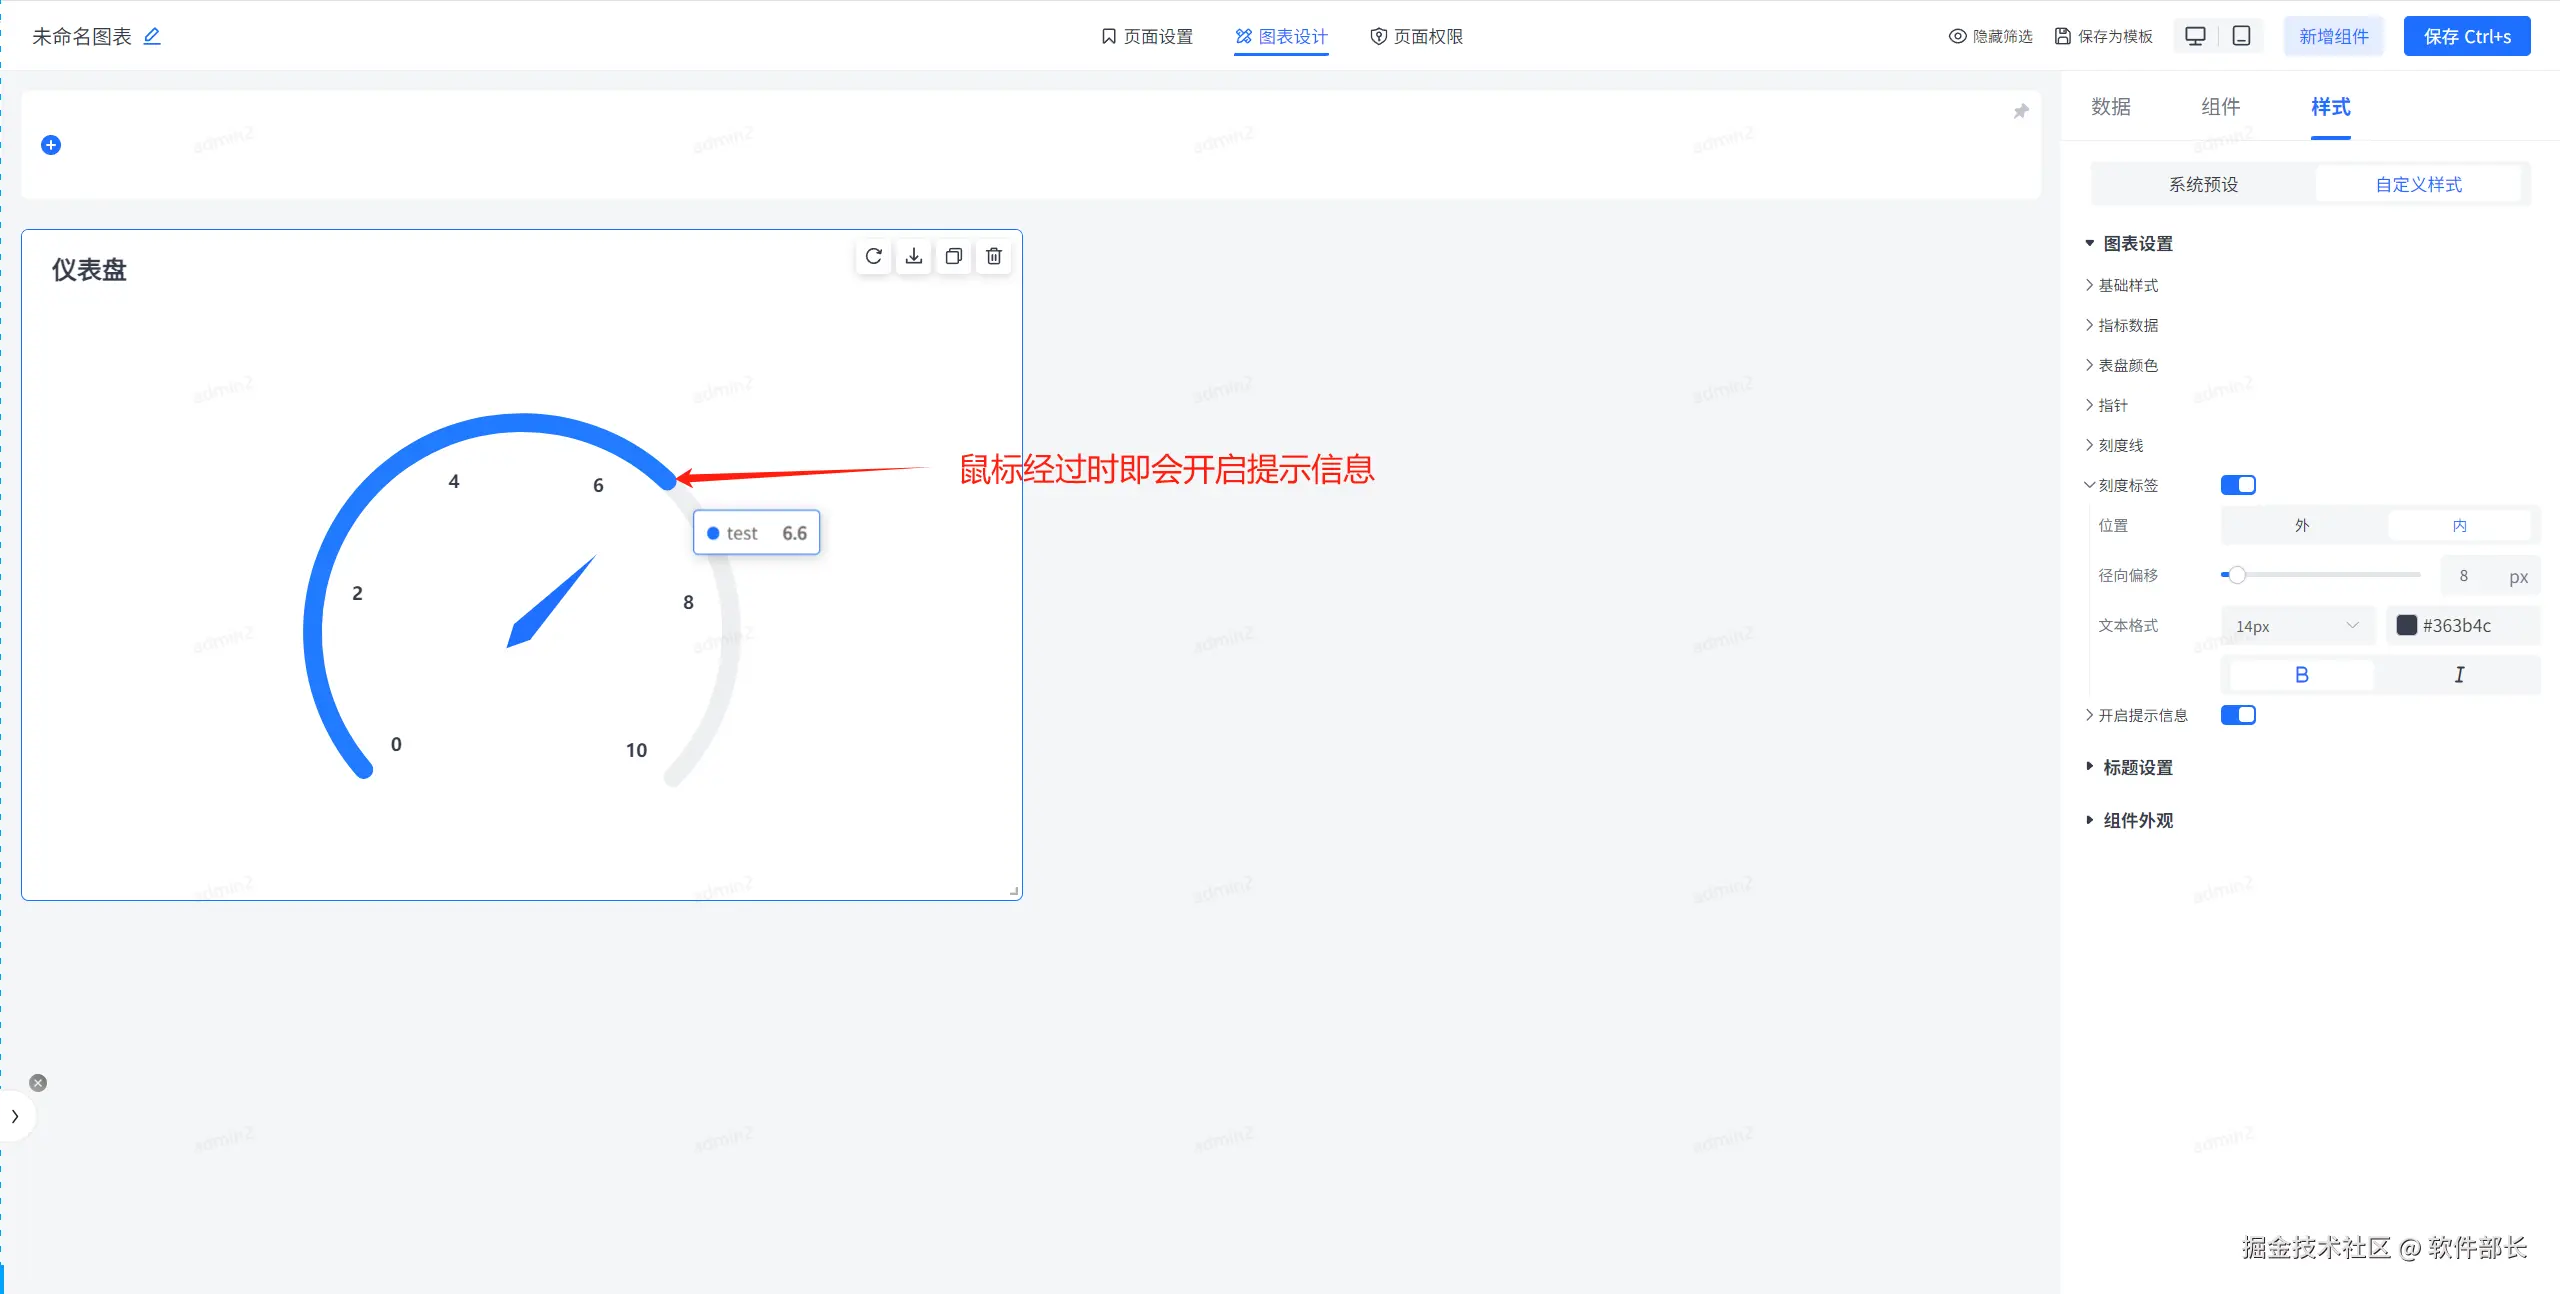Screen dimensions: 2560x1294
Task: Click the pin icon on the filter bar
Action: (2020, 111)
